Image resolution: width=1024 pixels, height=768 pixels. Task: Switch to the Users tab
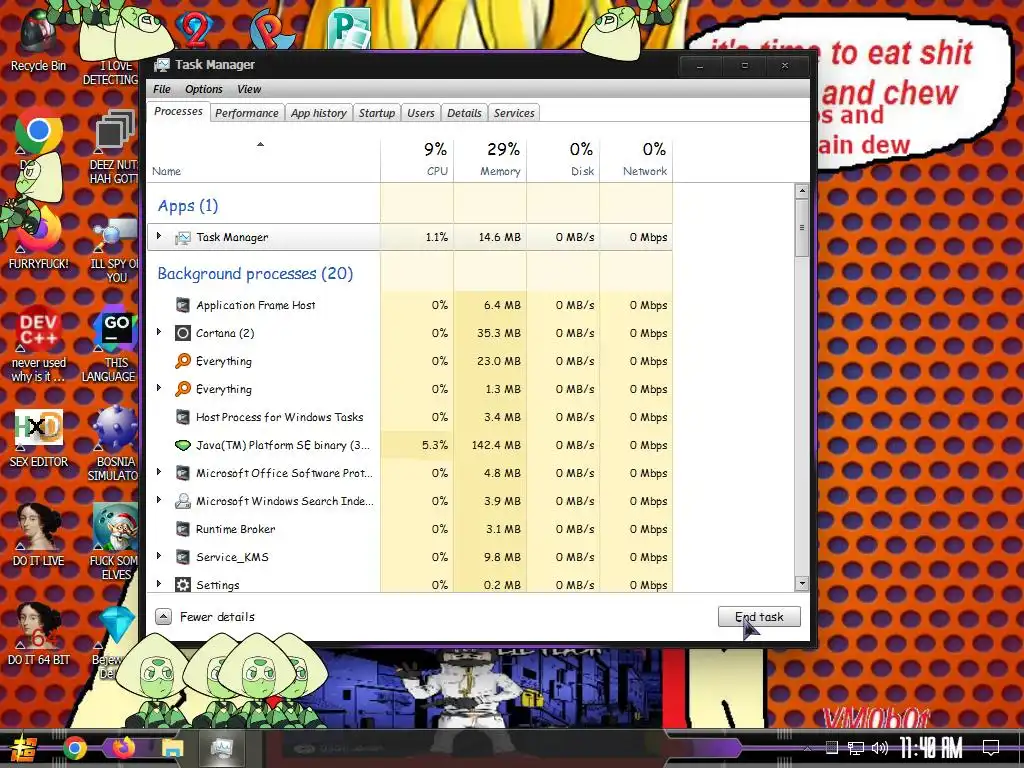(x=421, y=113)
